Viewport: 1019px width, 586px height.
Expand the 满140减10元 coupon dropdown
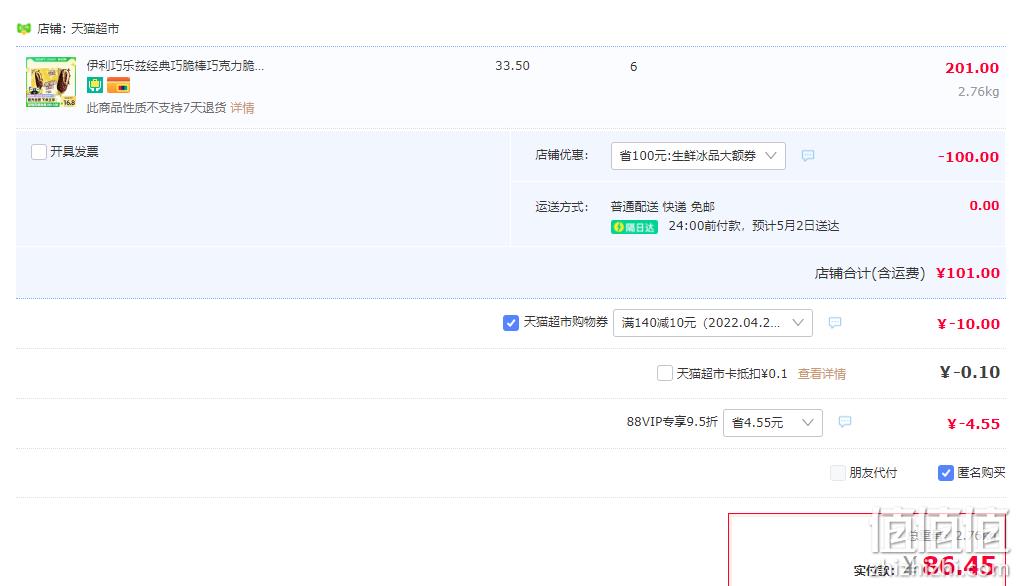coord(713,323)
